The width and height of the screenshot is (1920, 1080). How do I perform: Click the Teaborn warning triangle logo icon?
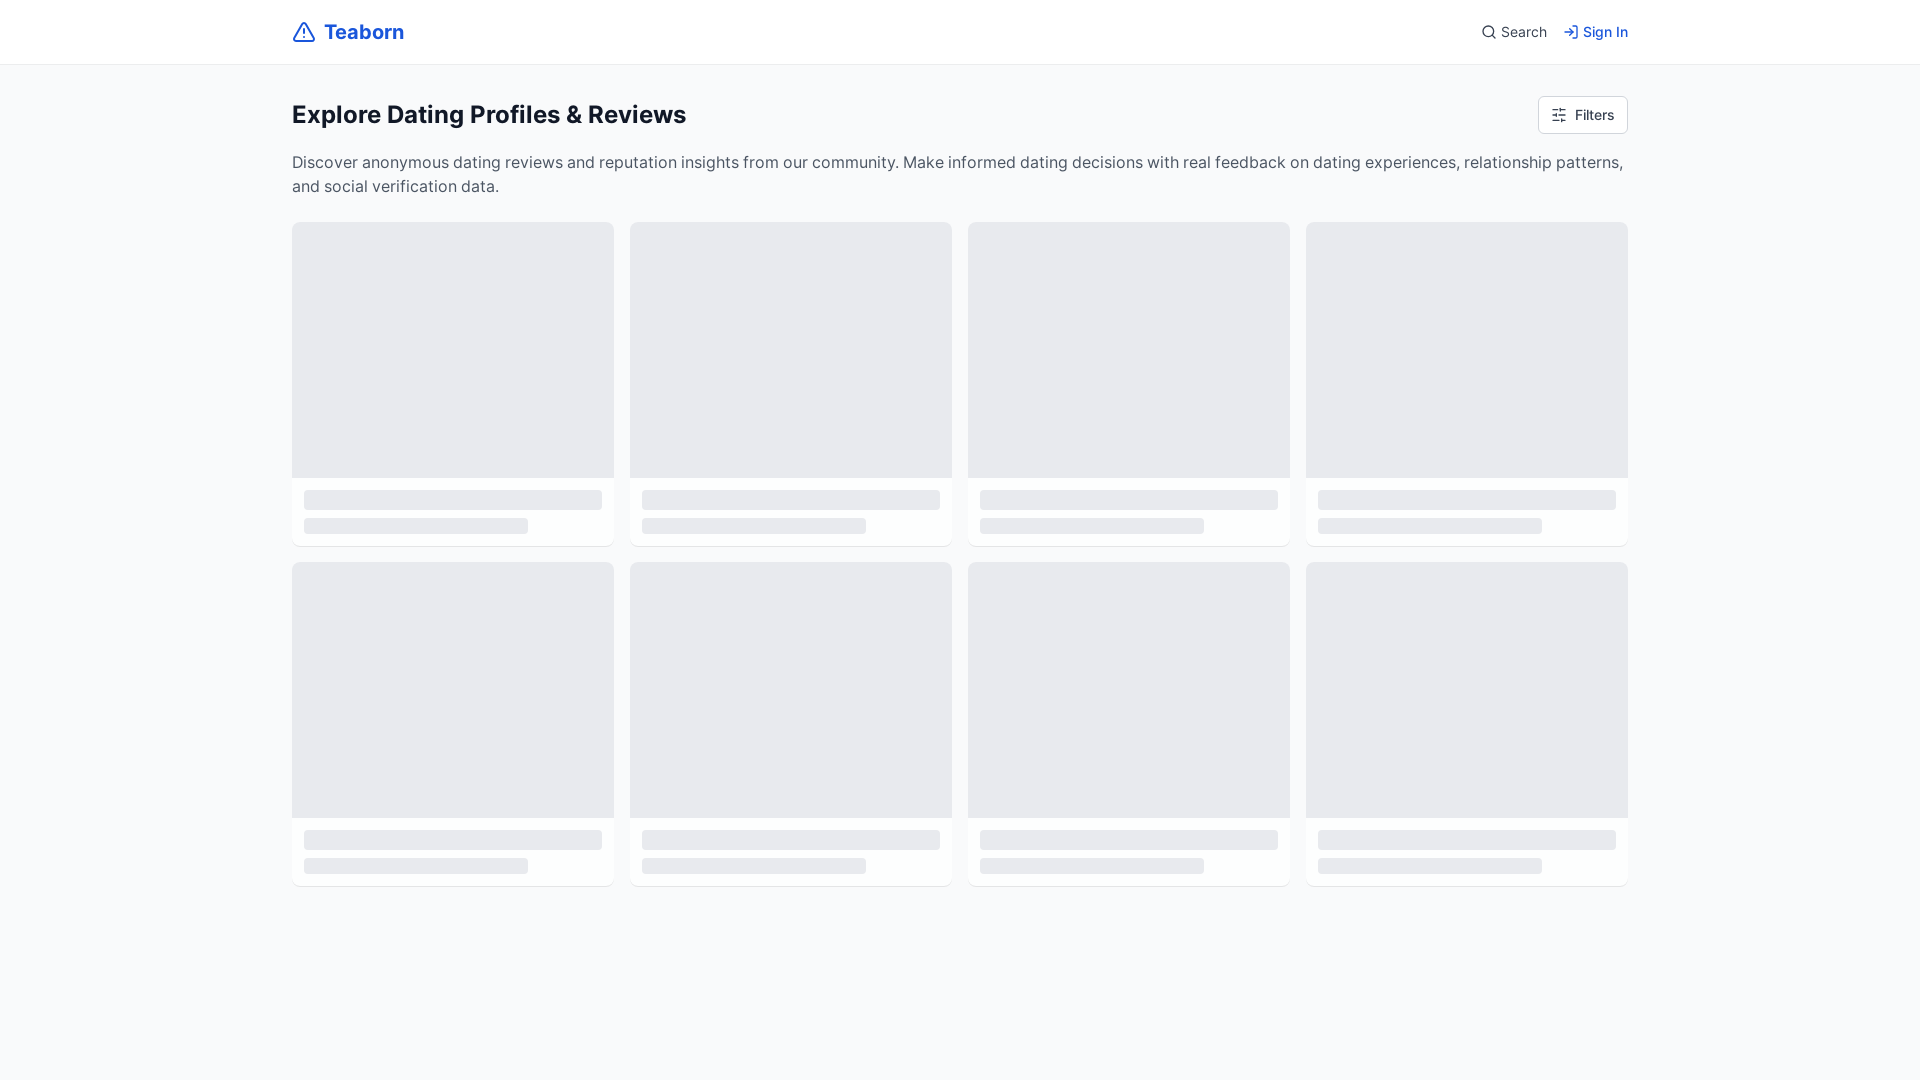click(x=304, y=32)
